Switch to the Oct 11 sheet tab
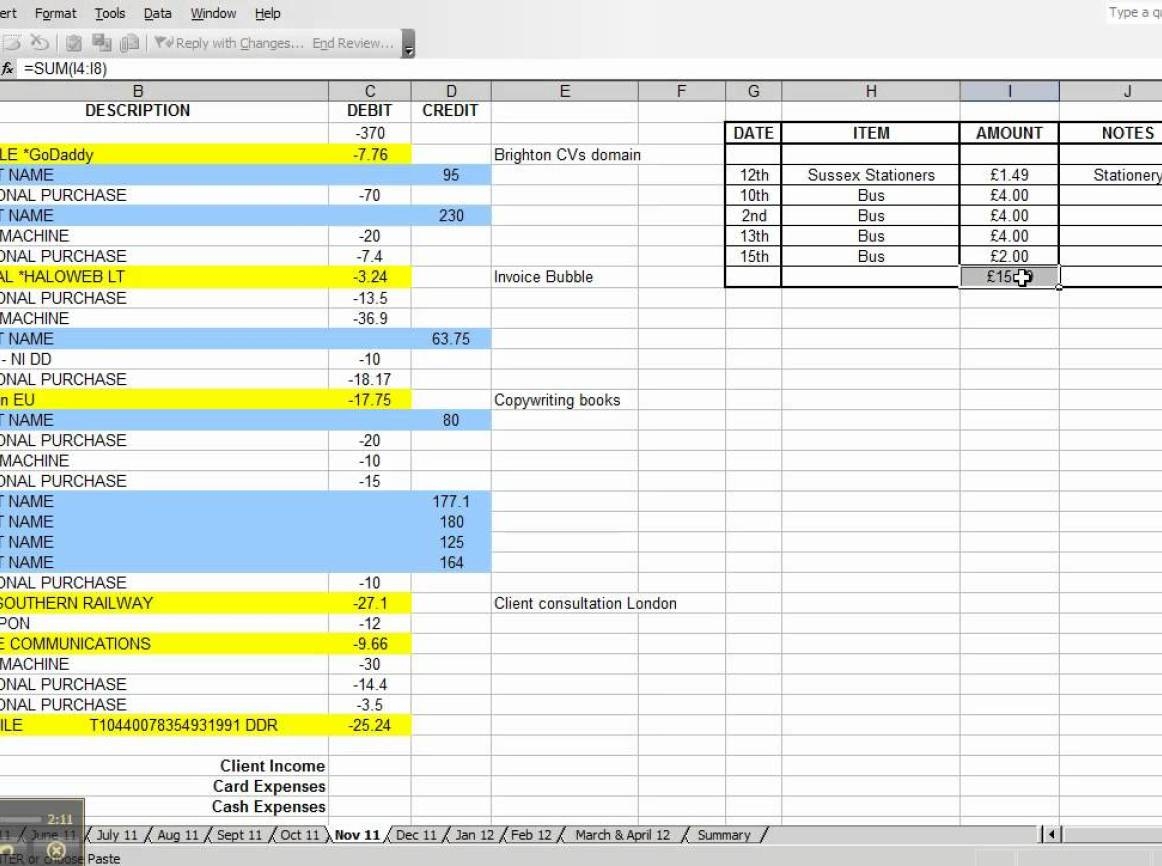This screenshot has height=866, width=1162. (300, 834)
